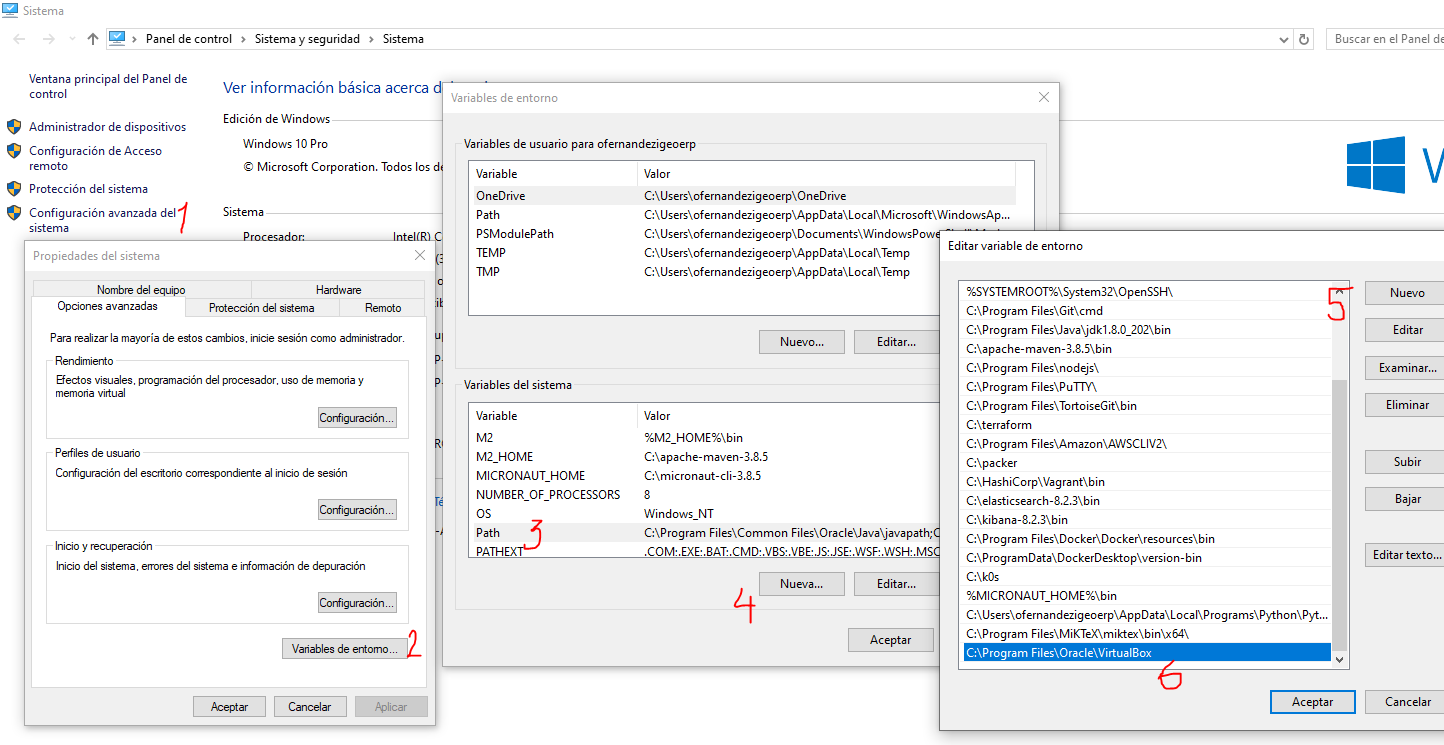Click Cancelar in Propiedades del sistema
The width and height of the screenshot is (1444, 745).
point(310,707)
